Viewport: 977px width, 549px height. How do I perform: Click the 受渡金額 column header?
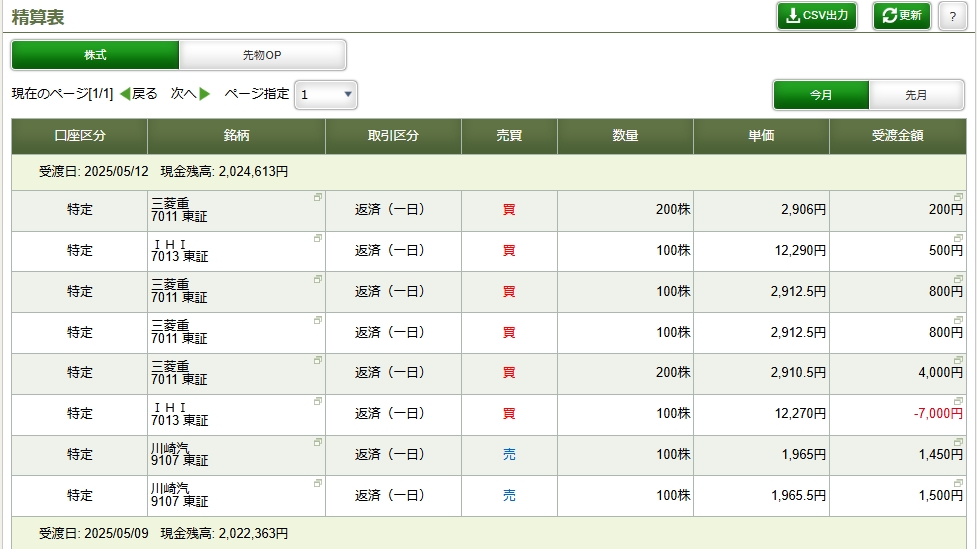898,136
